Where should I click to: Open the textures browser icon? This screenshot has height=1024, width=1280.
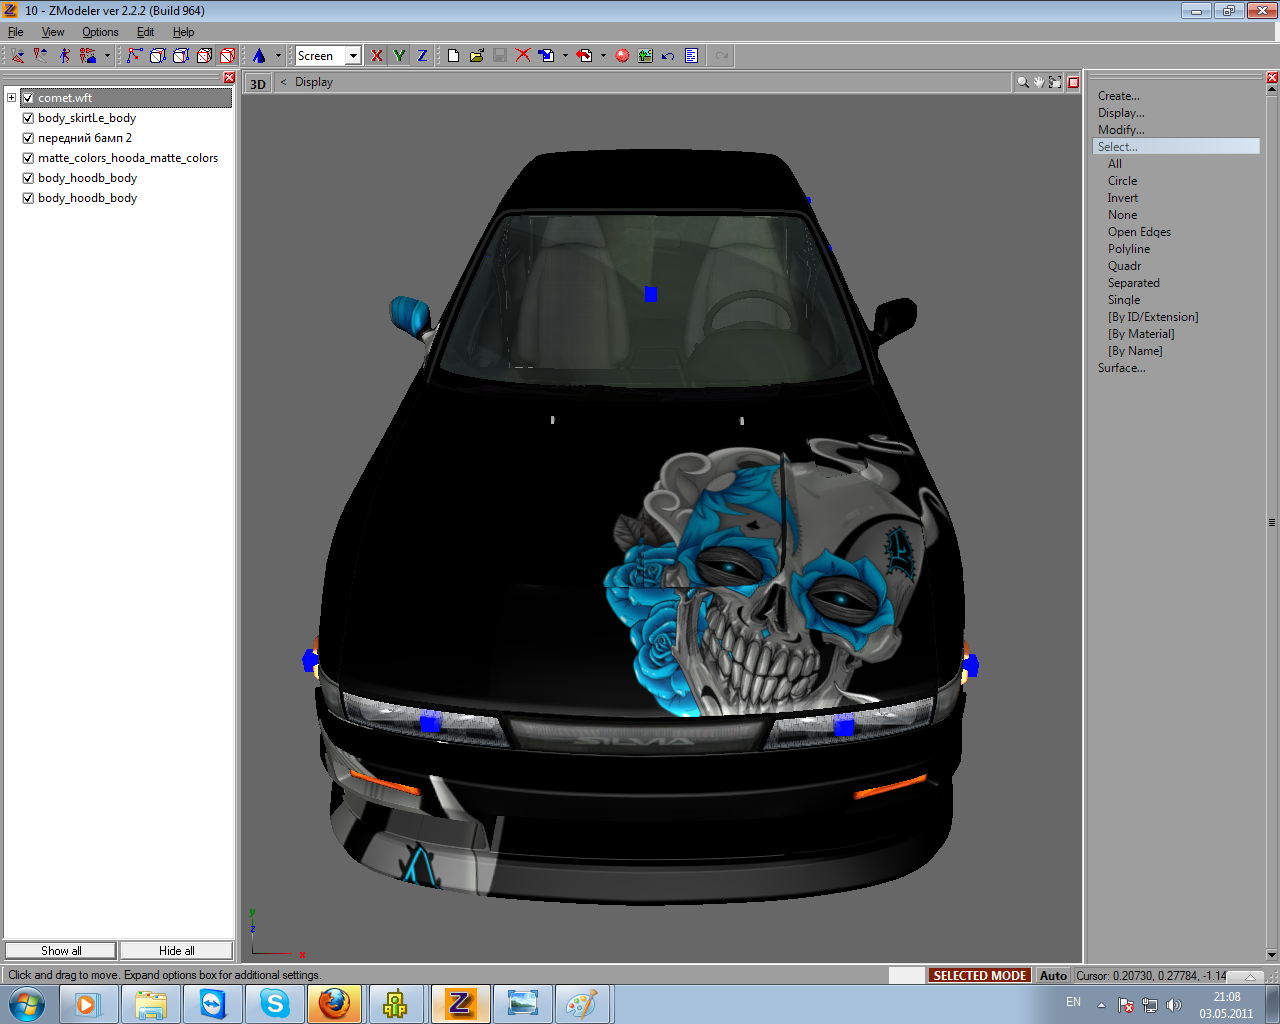point(645,56)
